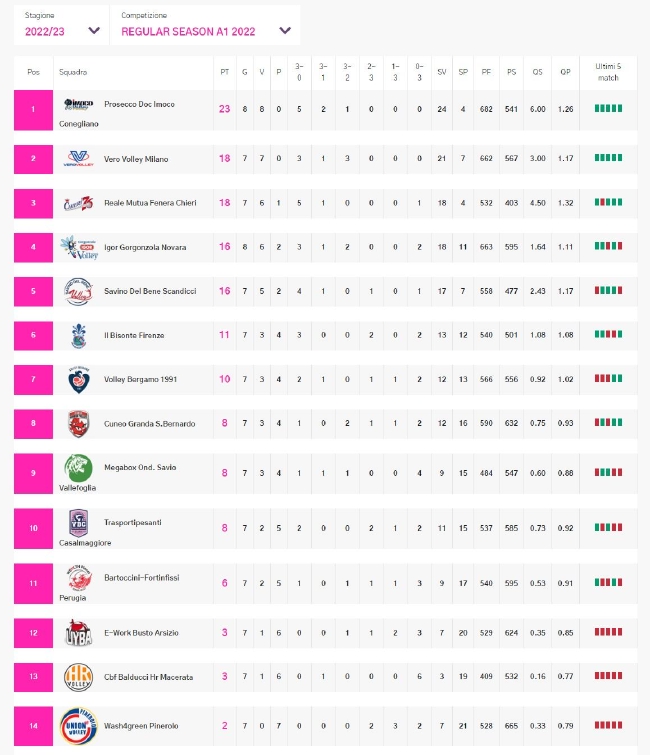Open the Igor Gorgonzola Novara logo
650x755 pixels.
click(79, 247)
